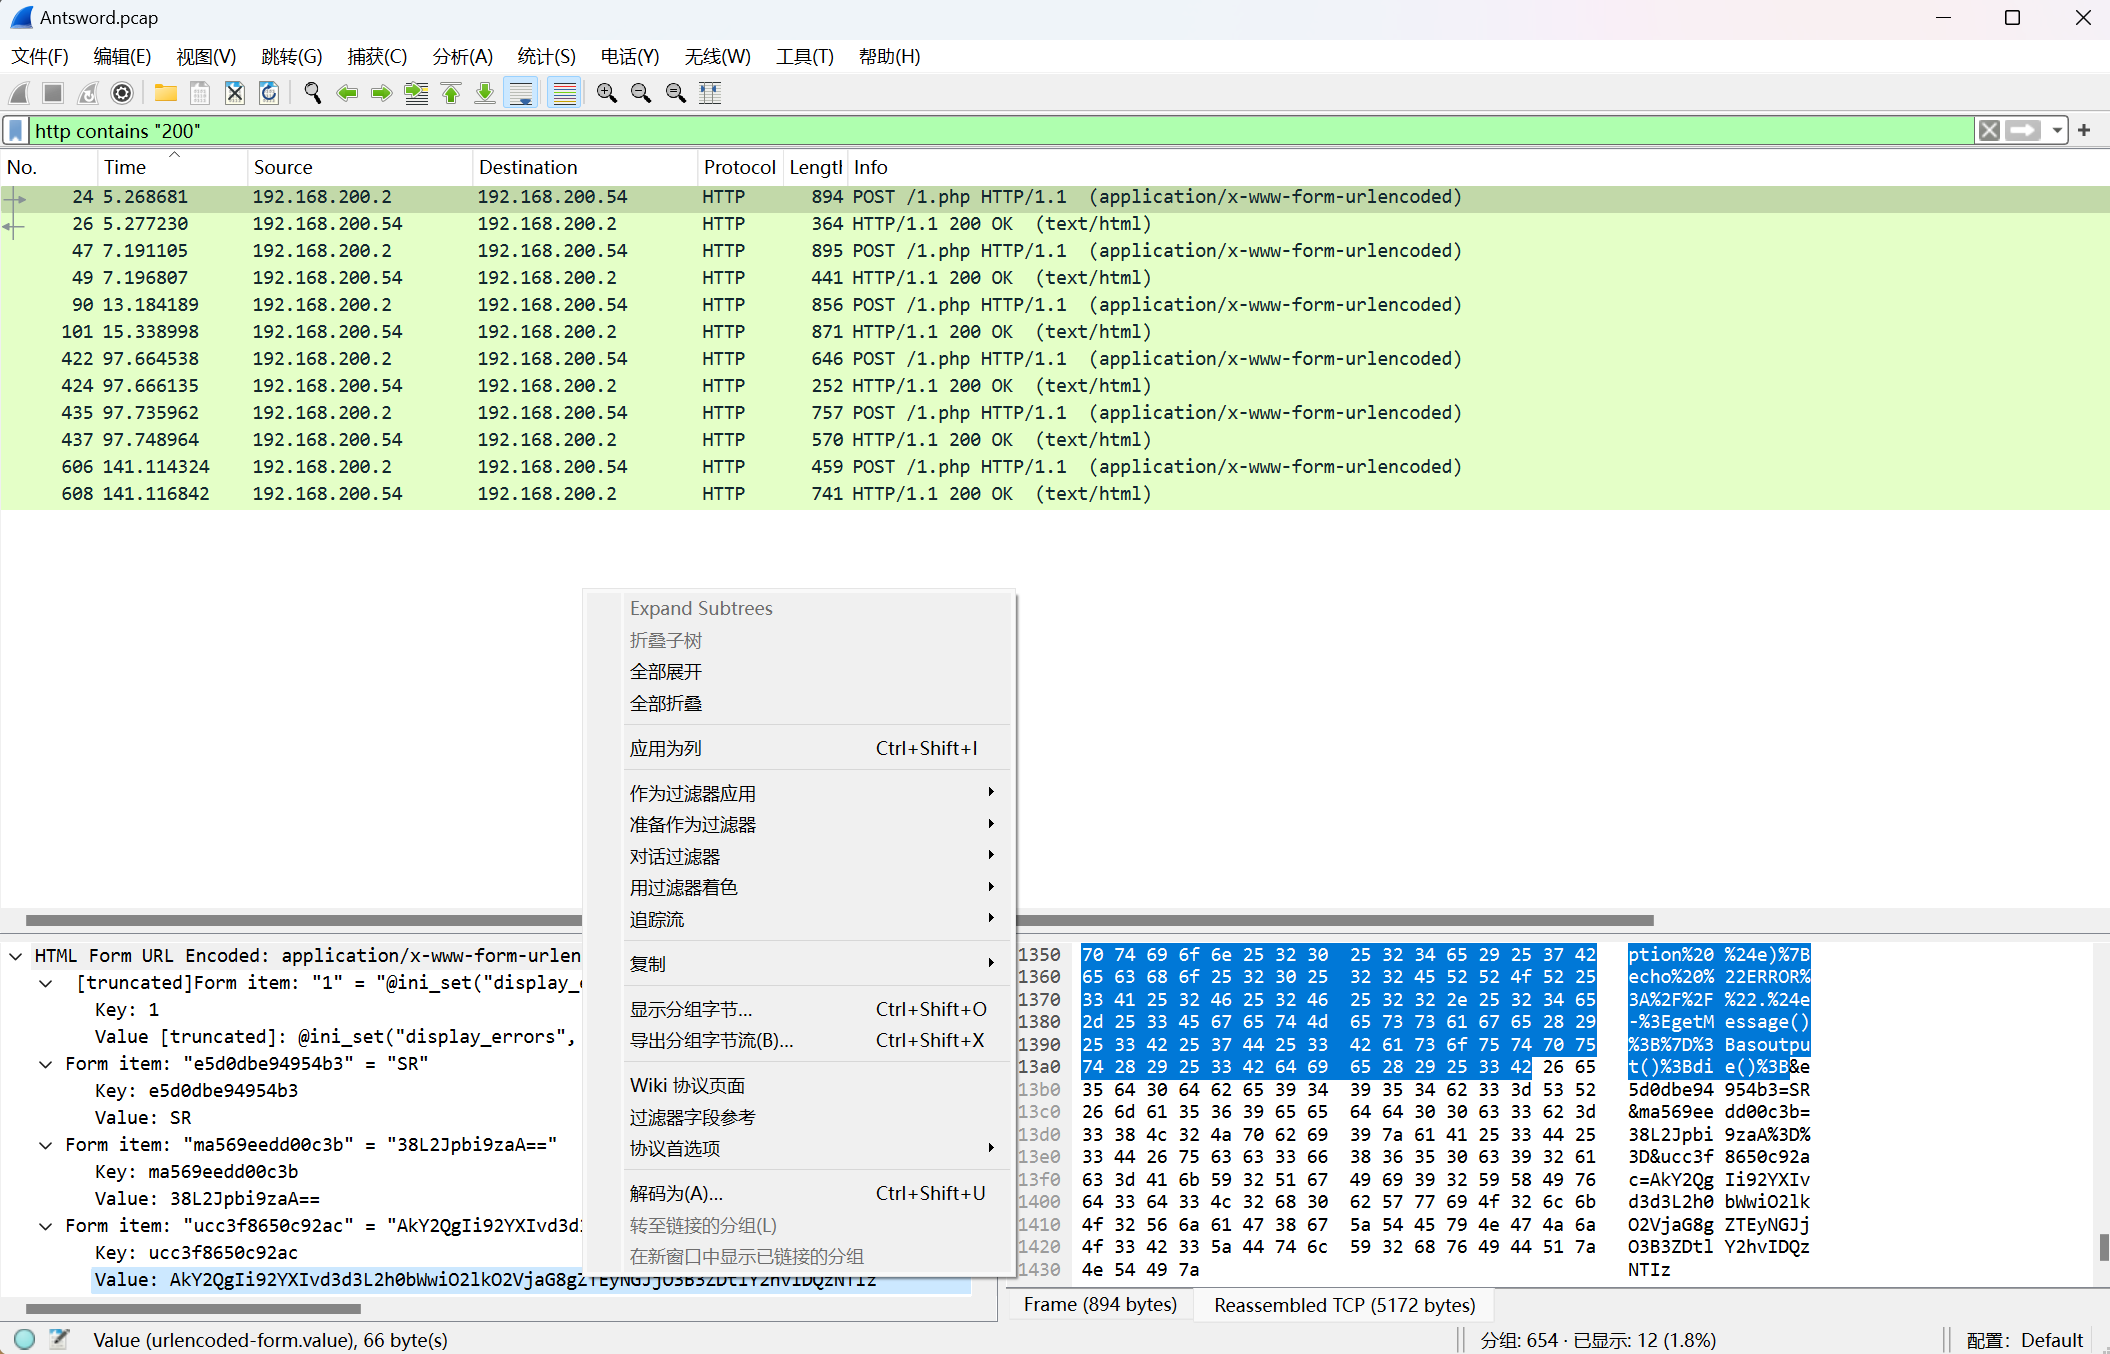Screen dimensions: 2110x1354
Task: Click the capture options gear icon
Action: tap(122, 93)
